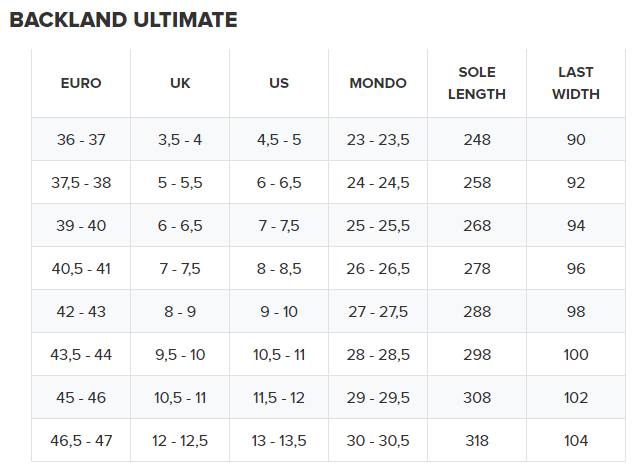Select the EURO column header

[81, 83]
